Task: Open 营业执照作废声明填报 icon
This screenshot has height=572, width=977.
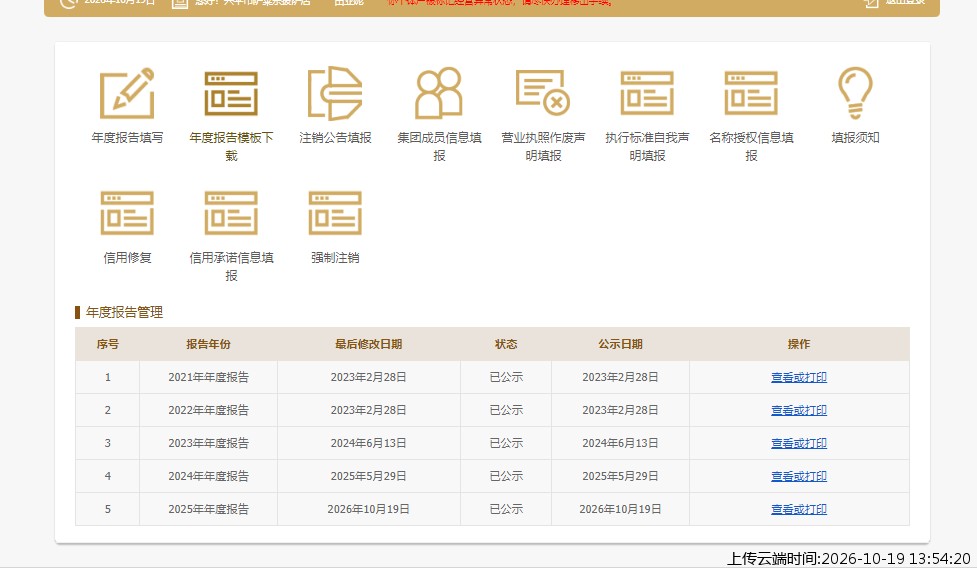Action: tap(543, 93)
